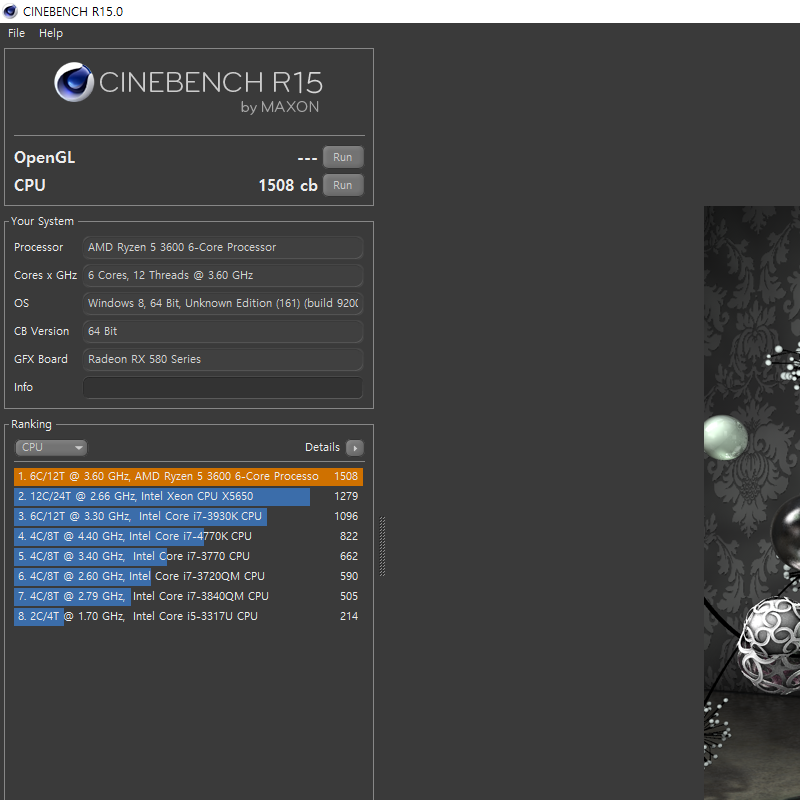This screenshot has height=800, width=800.
Task: Select the Core i5-3317U ranking row
Action: [x=188, y=616]
